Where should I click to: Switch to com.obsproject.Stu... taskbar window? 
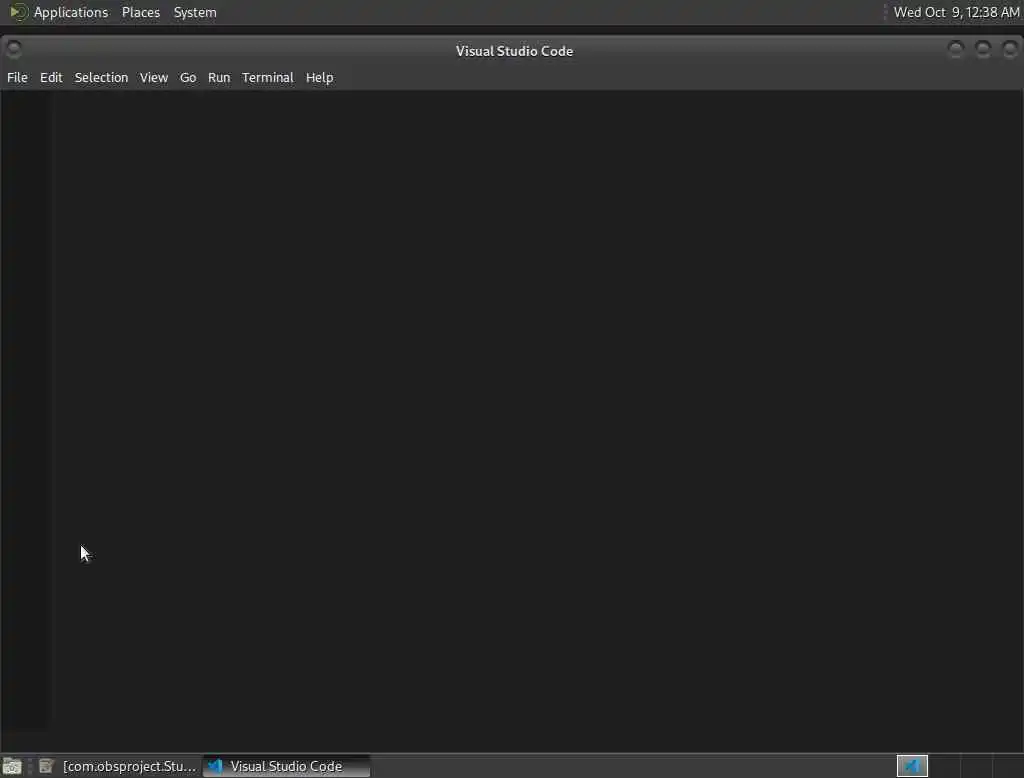pyautogui.click(x=118, y=766)
